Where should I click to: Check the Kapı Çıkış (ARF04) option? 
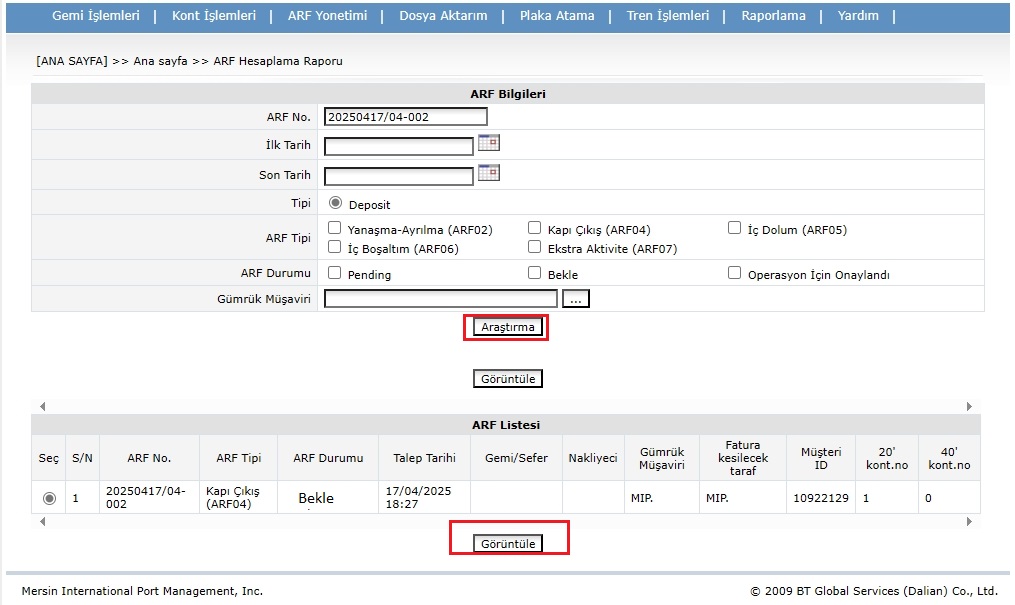[535, 228]
